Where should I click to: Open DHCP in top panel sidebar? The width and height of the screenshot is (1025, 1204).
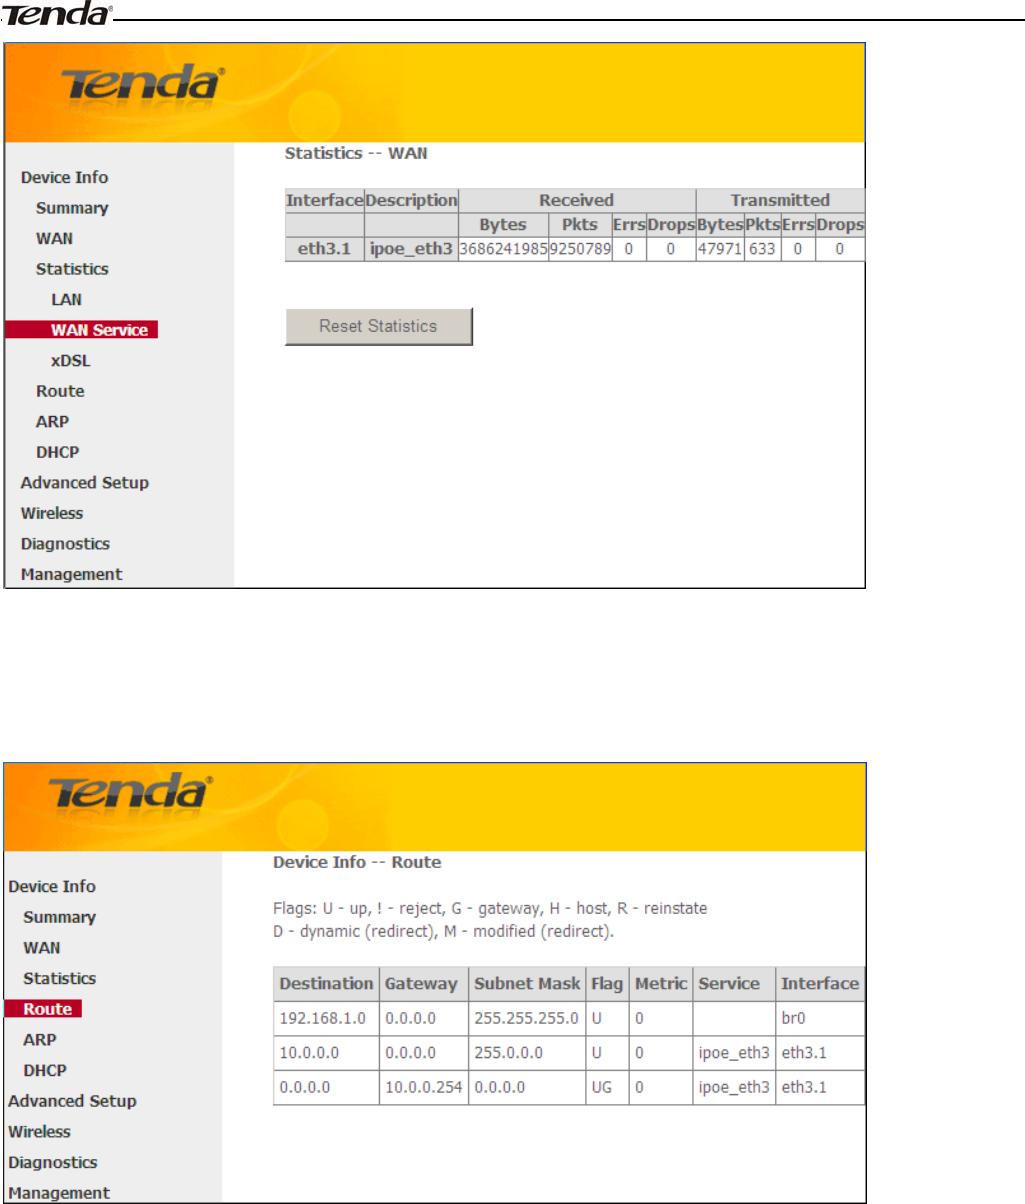coord(57,452)
